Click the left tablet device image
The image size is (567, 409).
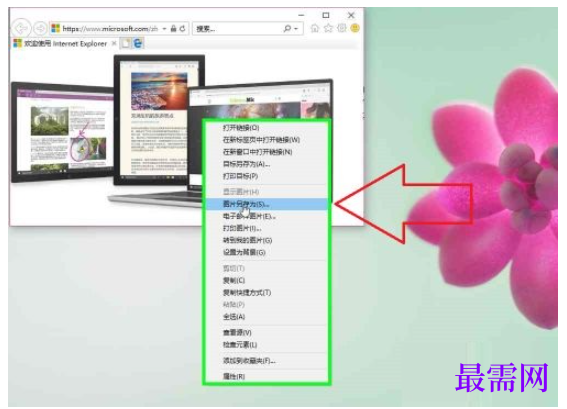click(x=63, y=132)
